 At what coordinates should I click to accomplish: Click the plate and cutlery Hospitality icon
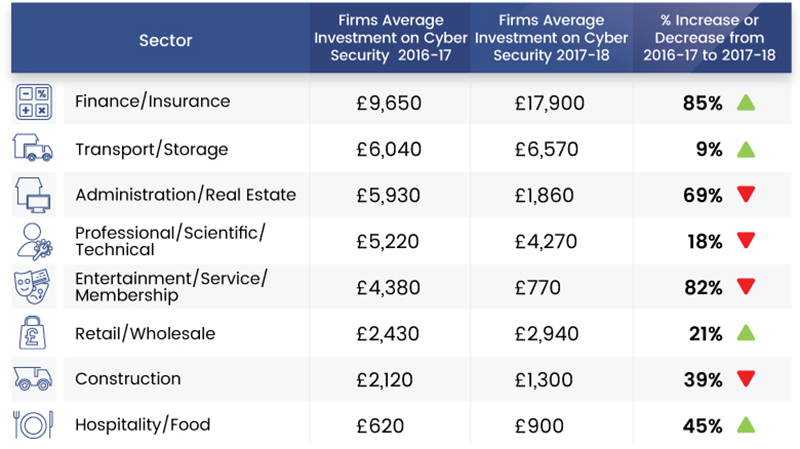coord(32,425)
